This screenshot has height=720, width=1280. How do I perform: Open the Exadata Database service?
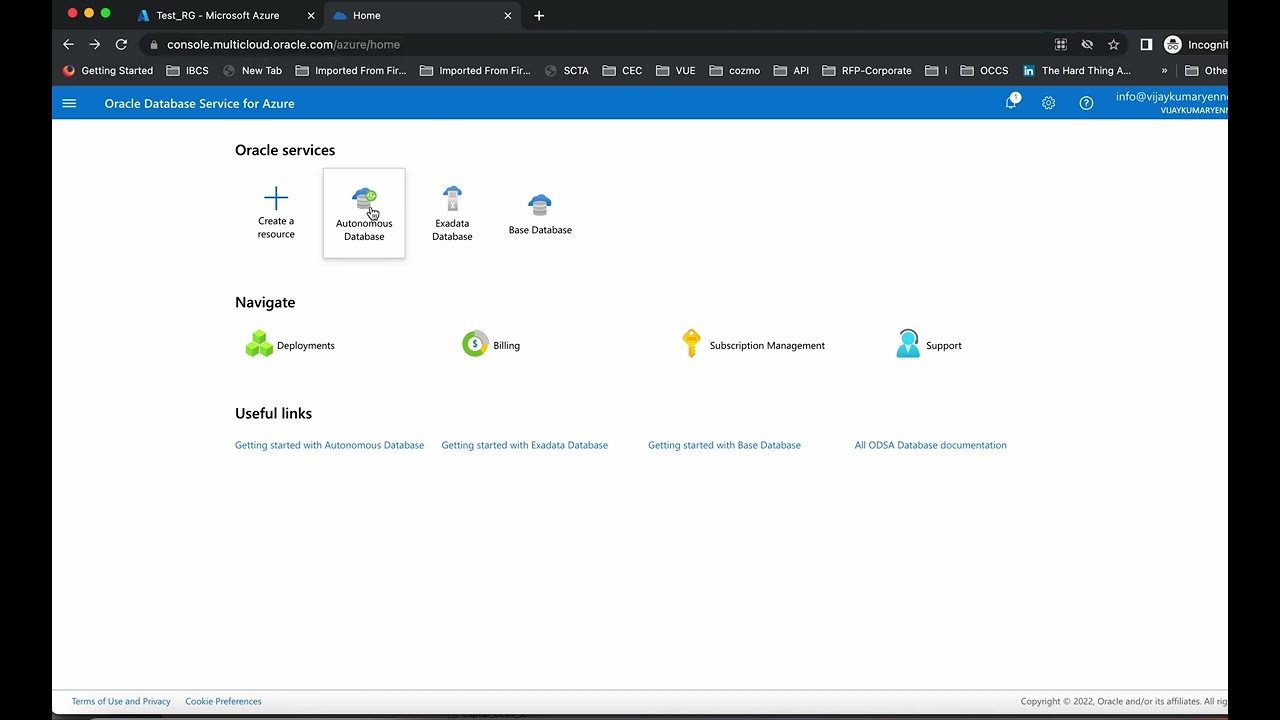[452, 213]
